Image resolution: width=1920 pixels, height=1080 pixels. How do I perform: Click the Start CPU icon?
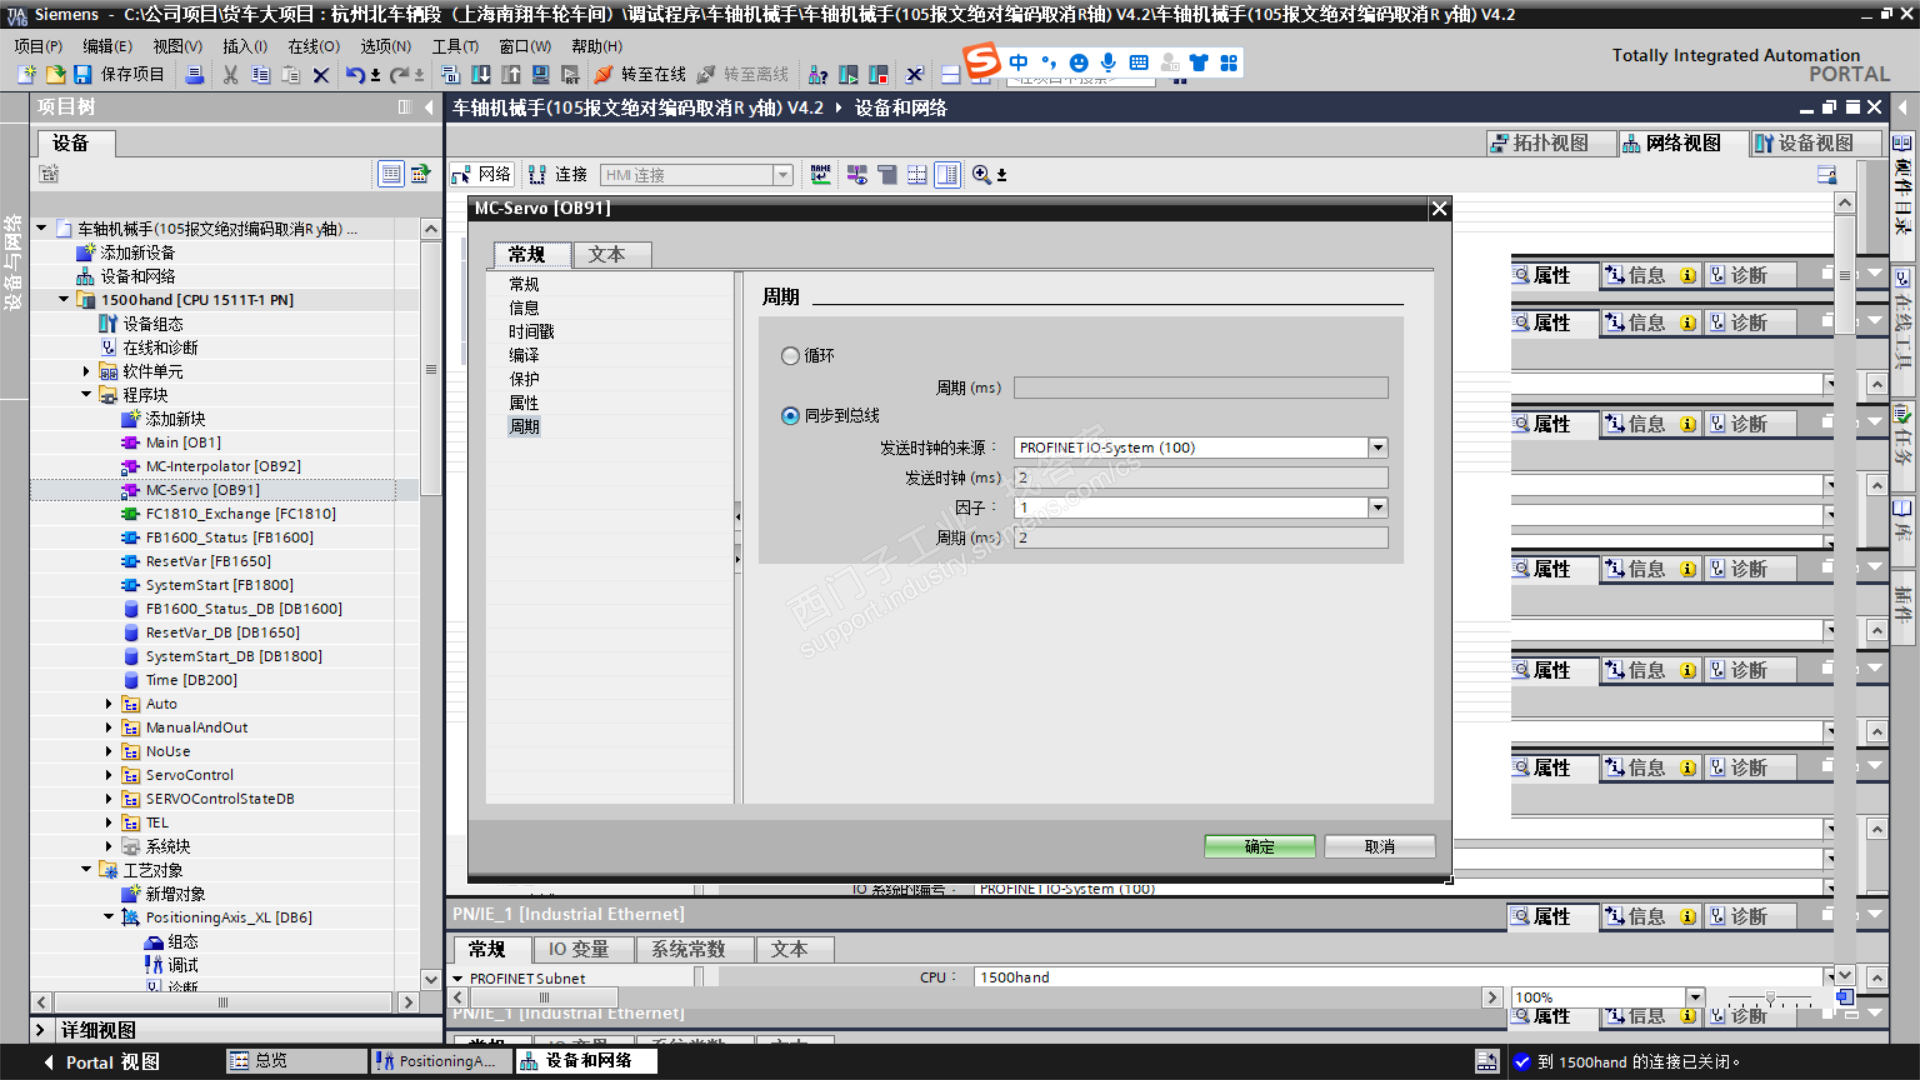(848, 75)
